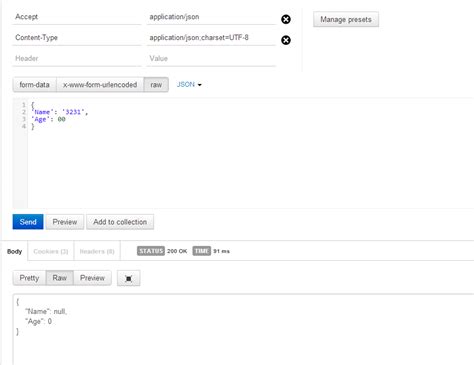Click the empty Header name field

pos(77,58)
